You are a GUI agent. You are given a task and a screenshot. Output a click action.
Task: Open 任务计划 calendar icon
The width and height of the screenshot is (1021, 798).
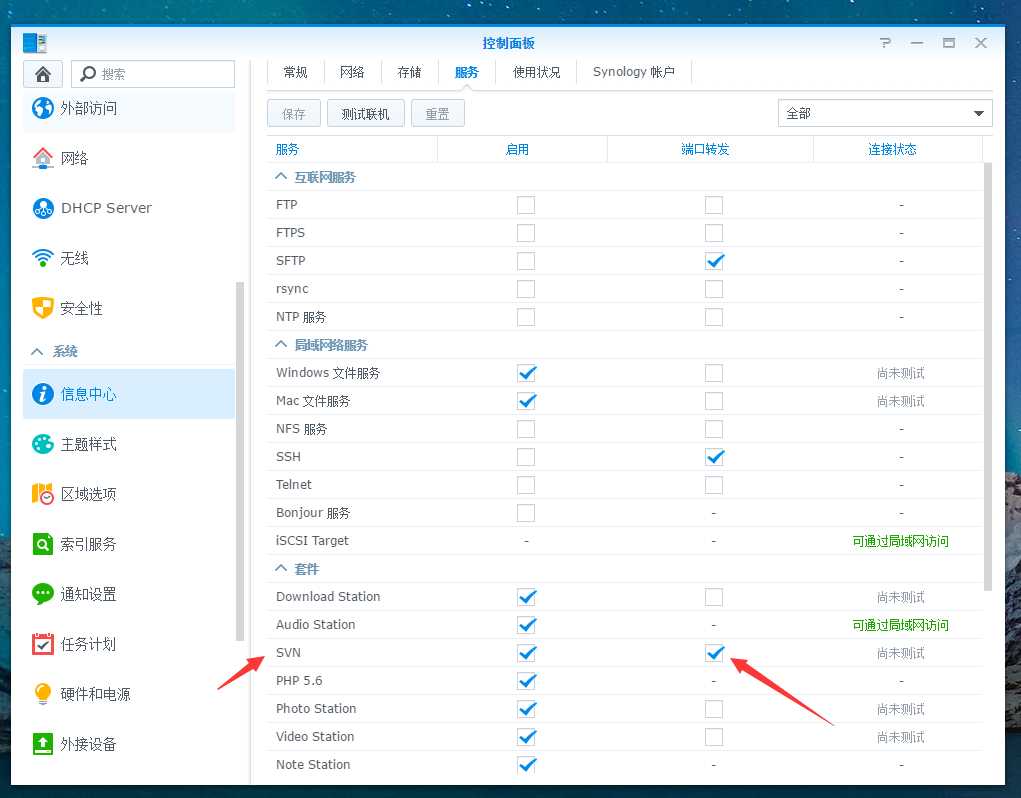[43, 644]
